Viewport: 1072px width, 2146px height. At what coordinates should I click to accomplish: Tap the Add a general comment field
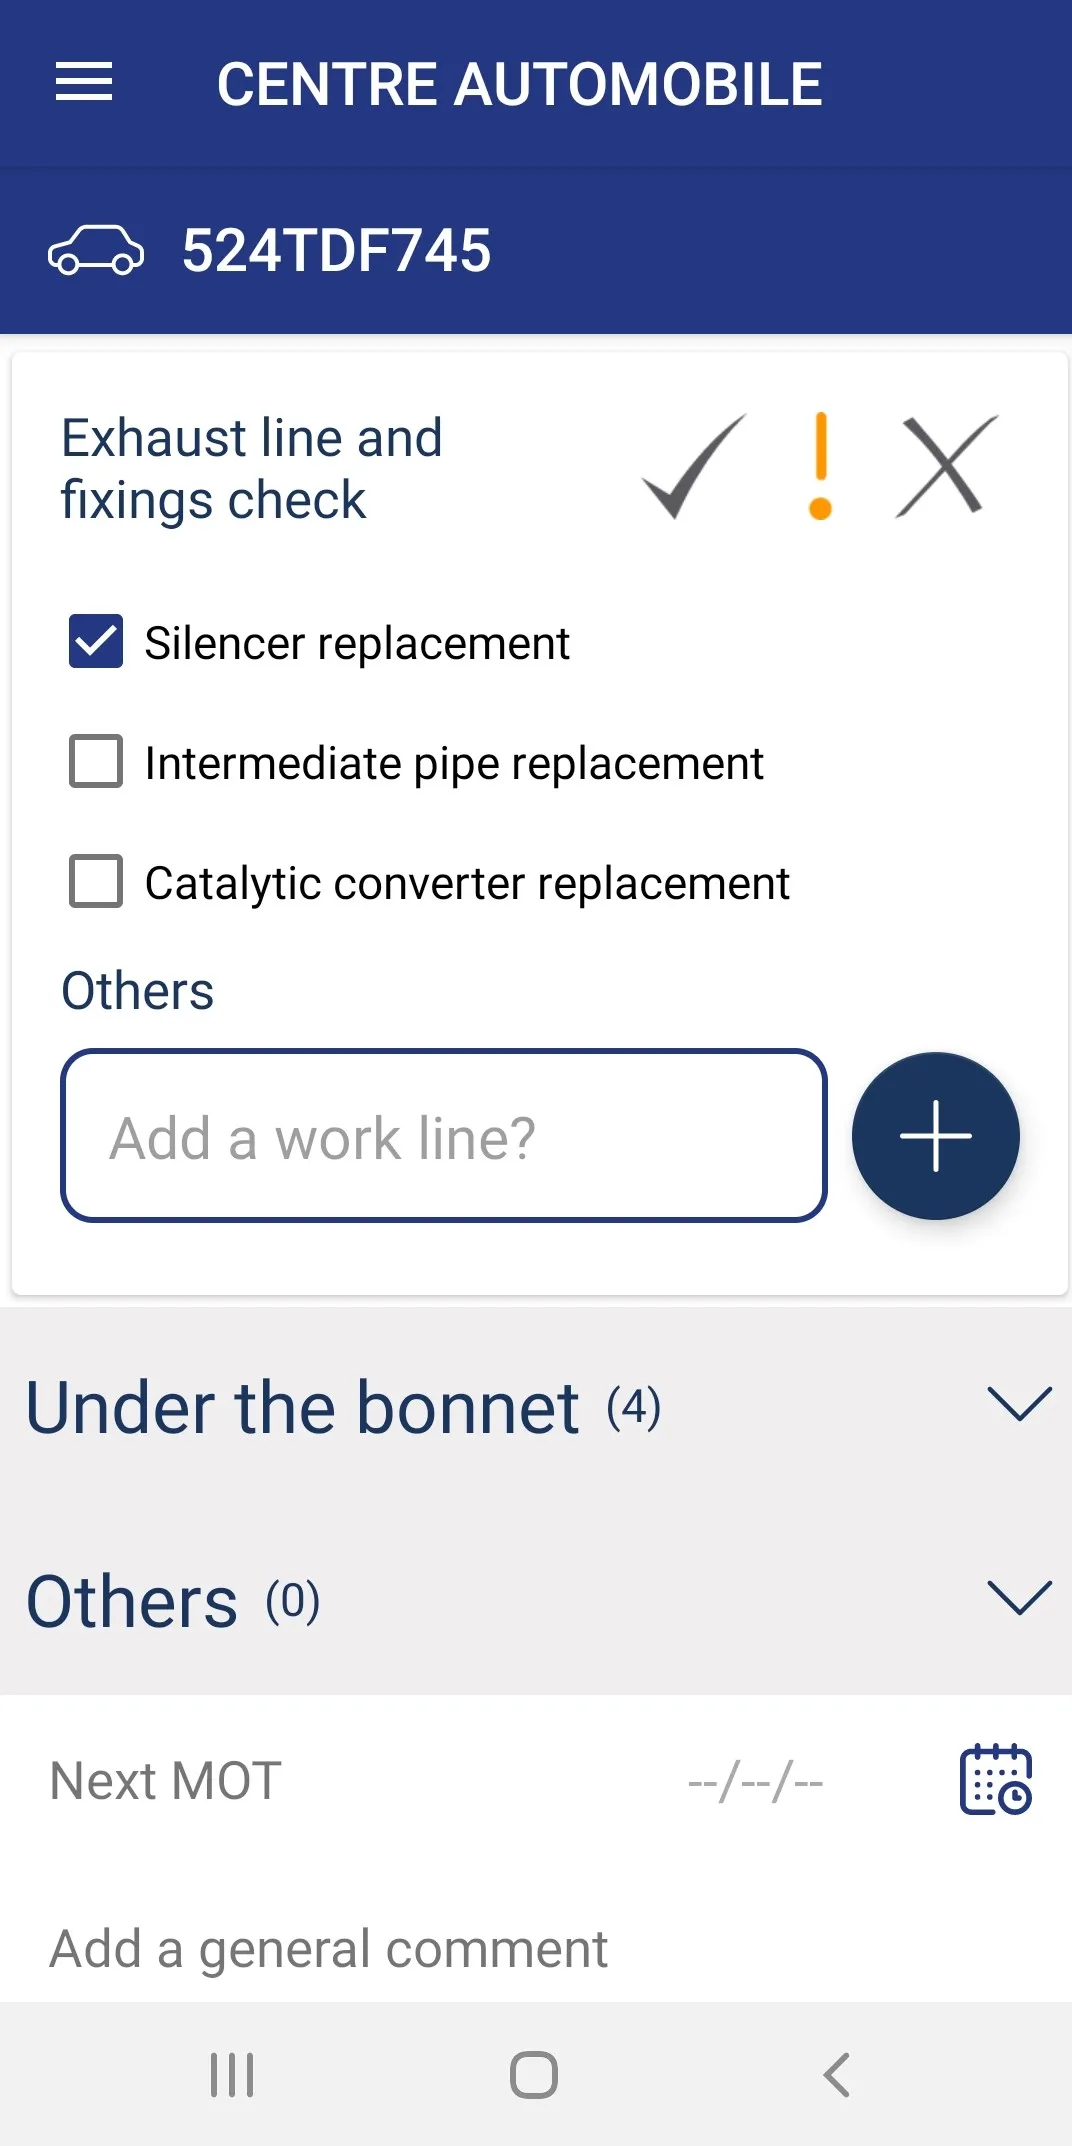pos(329,1948)
